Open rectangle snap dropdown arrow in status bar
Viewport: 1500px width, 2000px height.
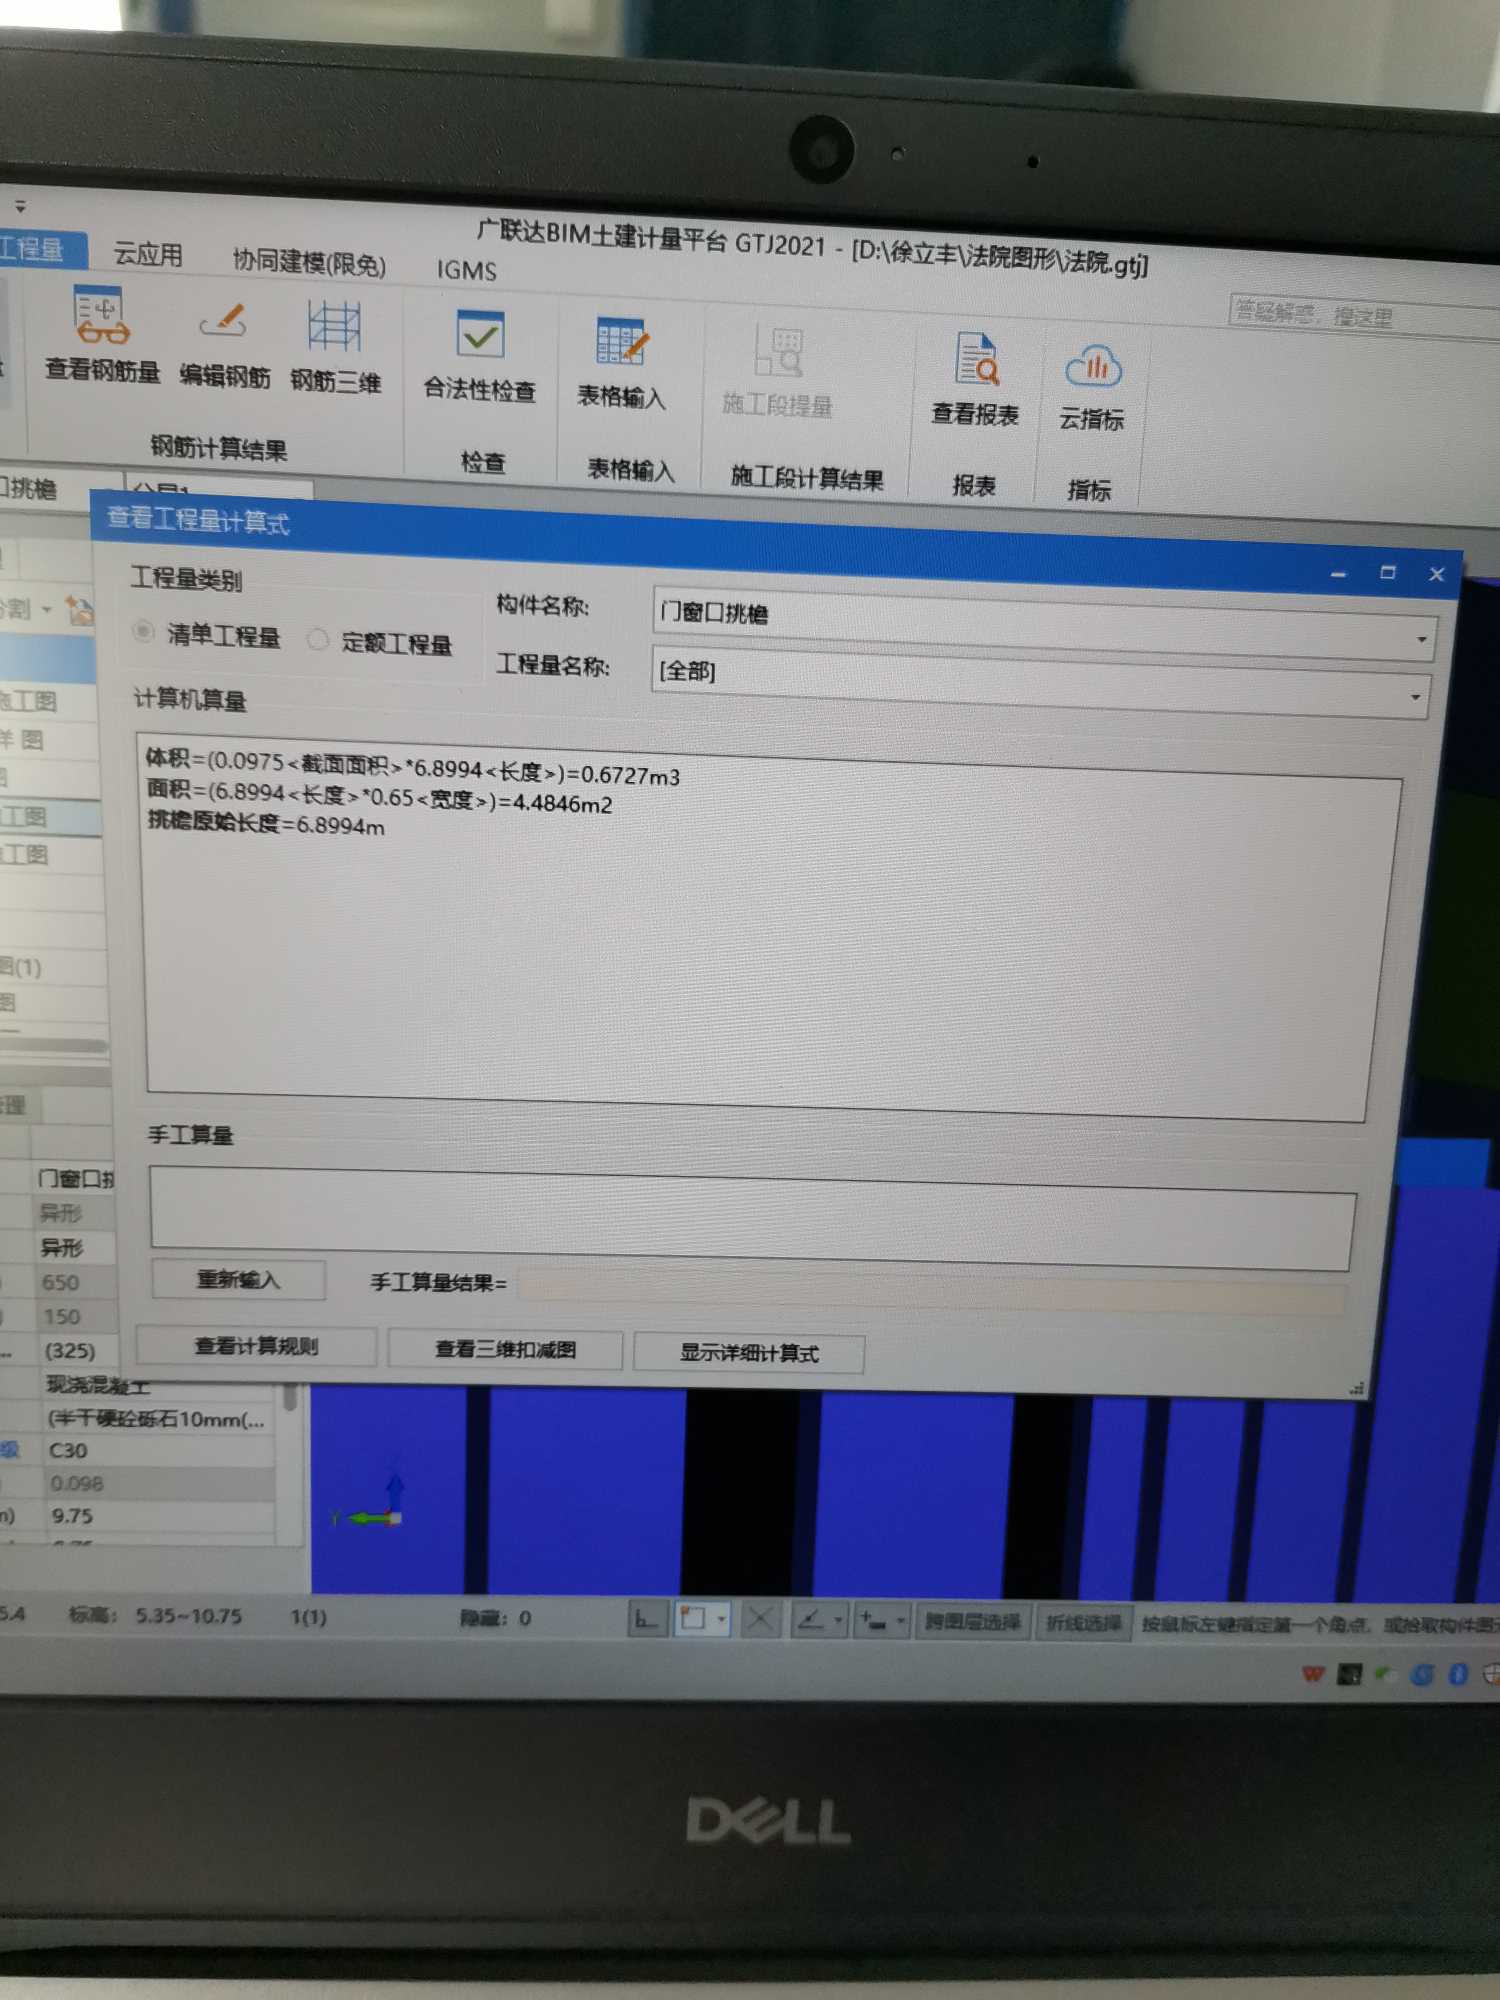721,1619
